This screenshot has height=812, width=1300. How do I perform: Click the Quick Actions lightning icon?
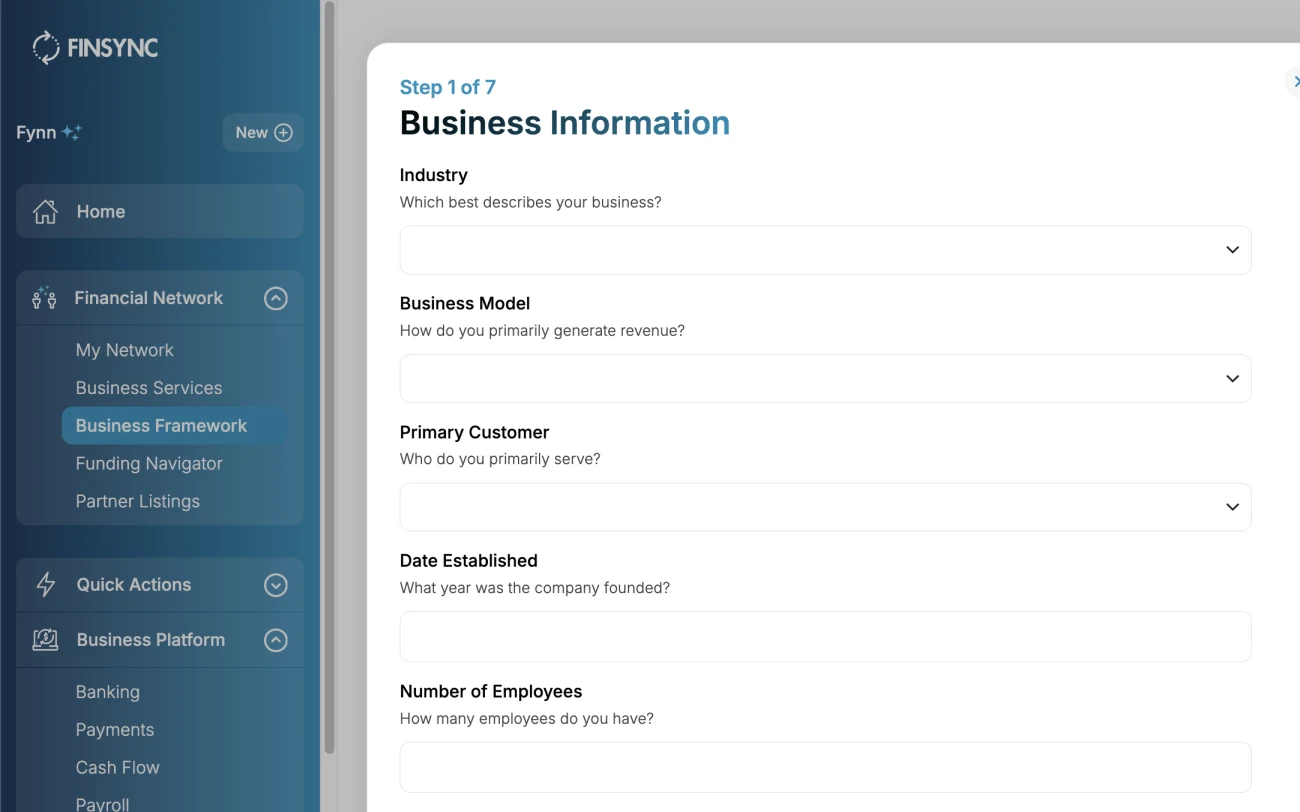(45, 585)
